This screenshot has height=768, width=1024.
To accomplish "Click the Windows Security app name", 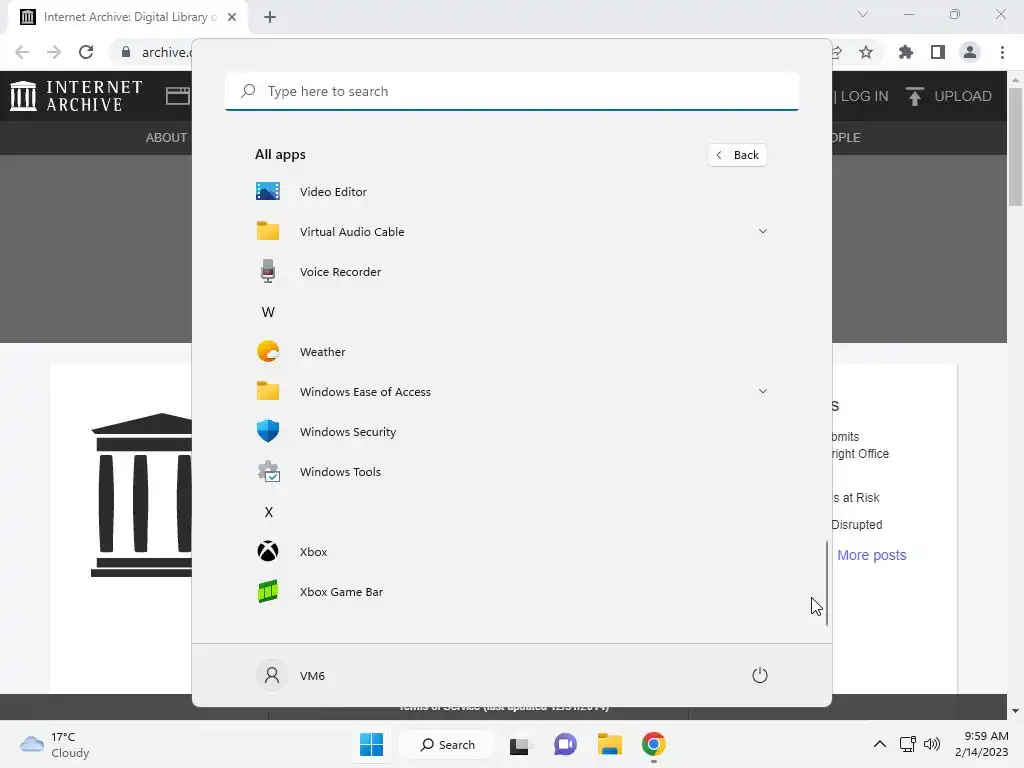I will (348, 432).
